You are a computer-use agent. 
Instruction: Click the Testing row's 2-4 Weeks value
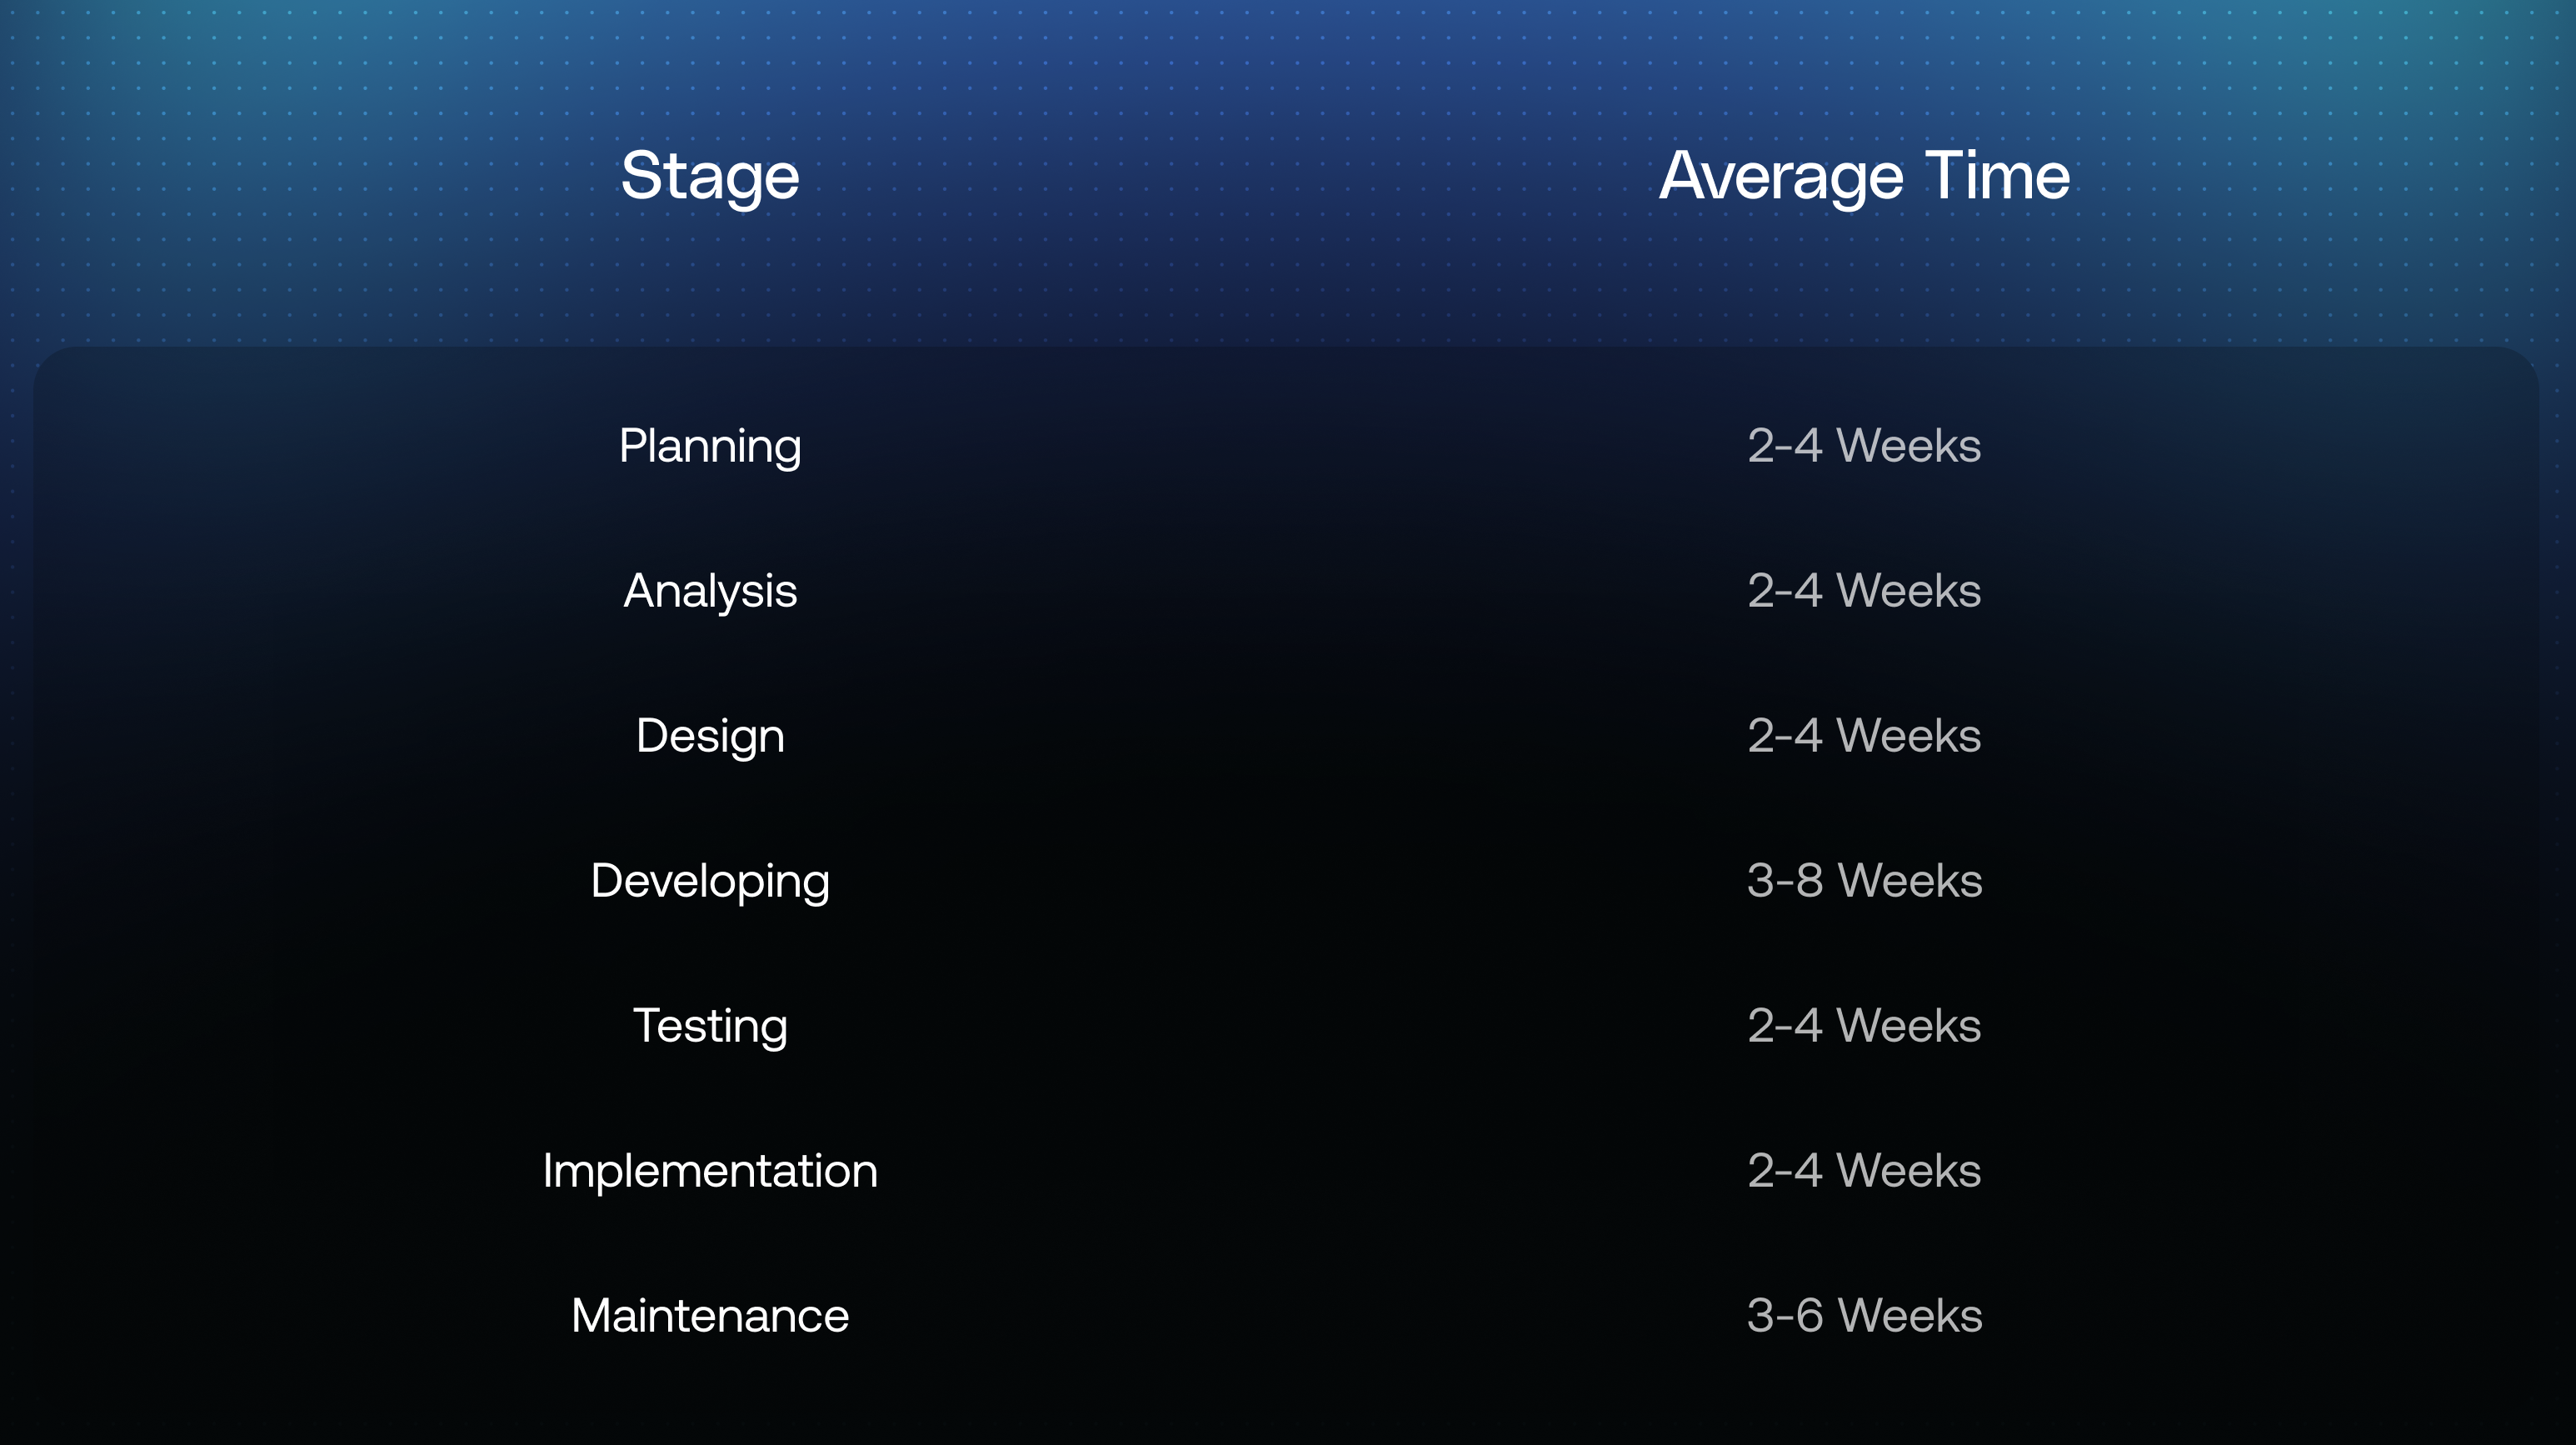point(1864,1026)
